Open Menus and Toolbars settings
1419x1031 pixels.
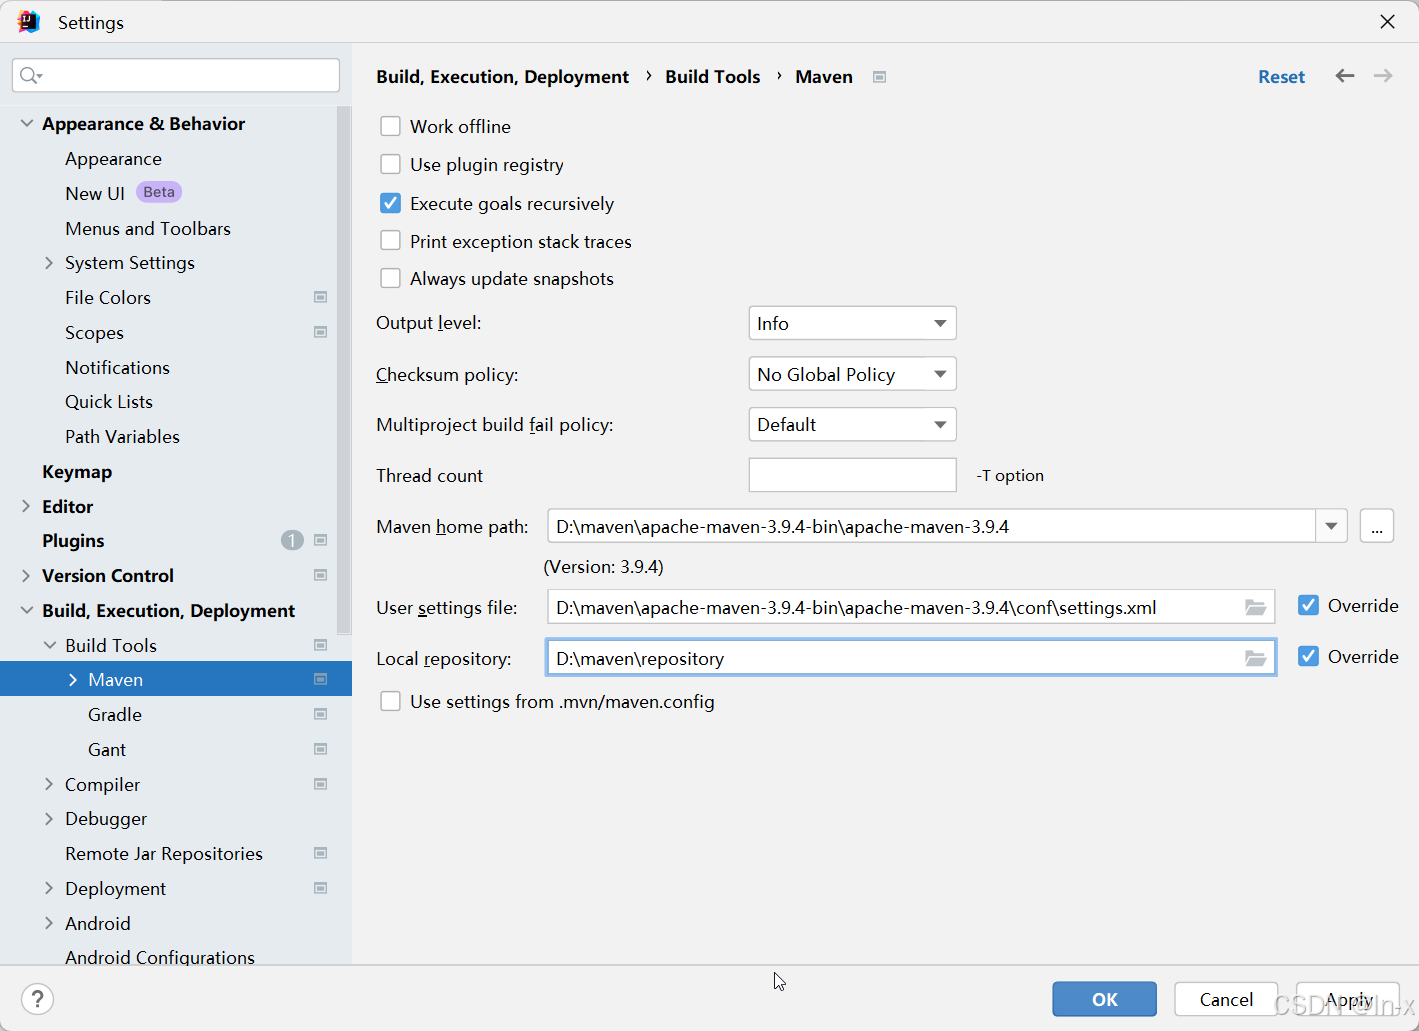(x=148, y=228)
